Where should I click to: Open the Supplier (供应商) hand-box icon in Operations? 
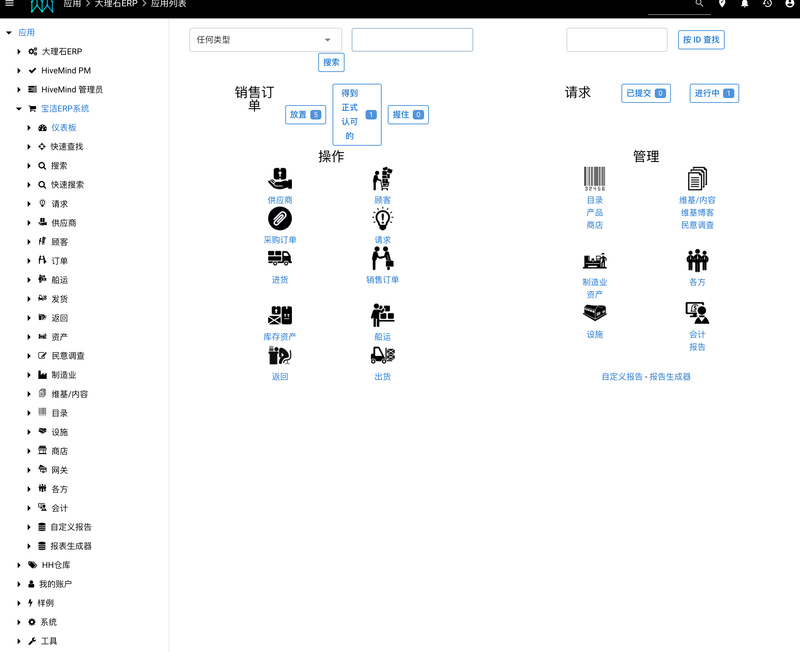point(280,179)
